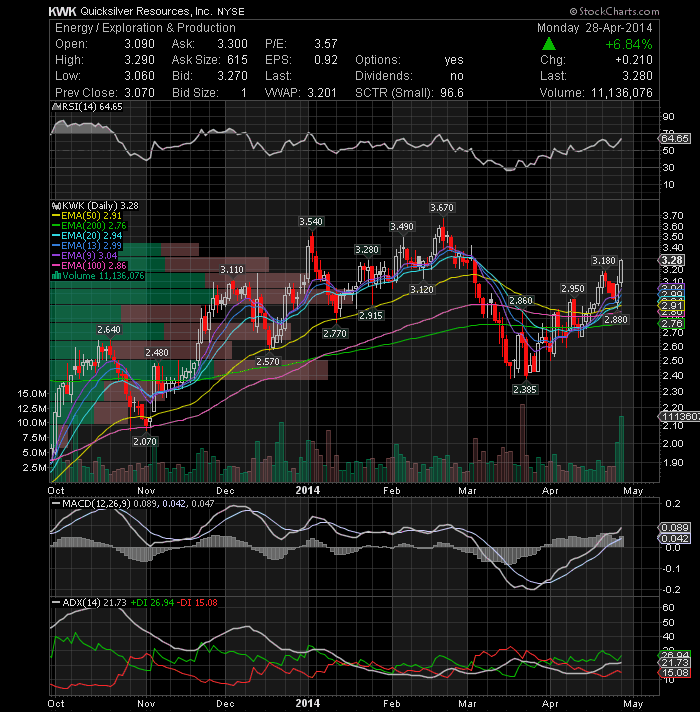Click the EMA 200 2.76 axis tag
Viewport: 700px width, 712px height.
point(671,323)
